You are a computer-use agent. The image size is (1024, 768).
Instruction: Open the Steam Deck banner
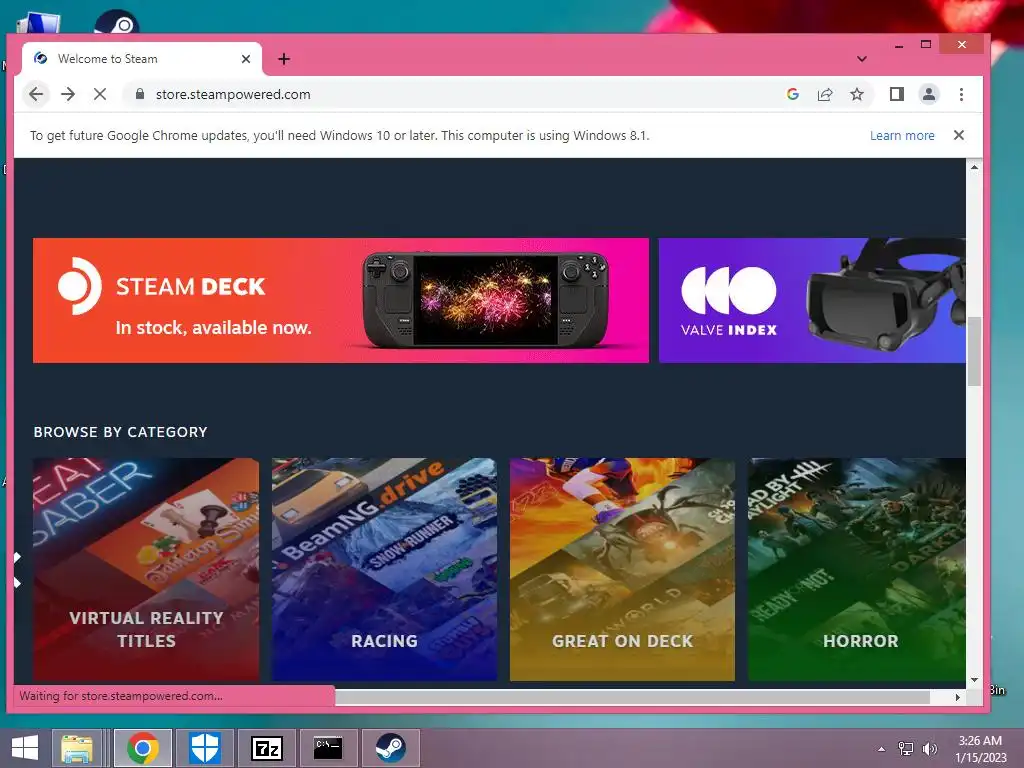tap(341, 300)
